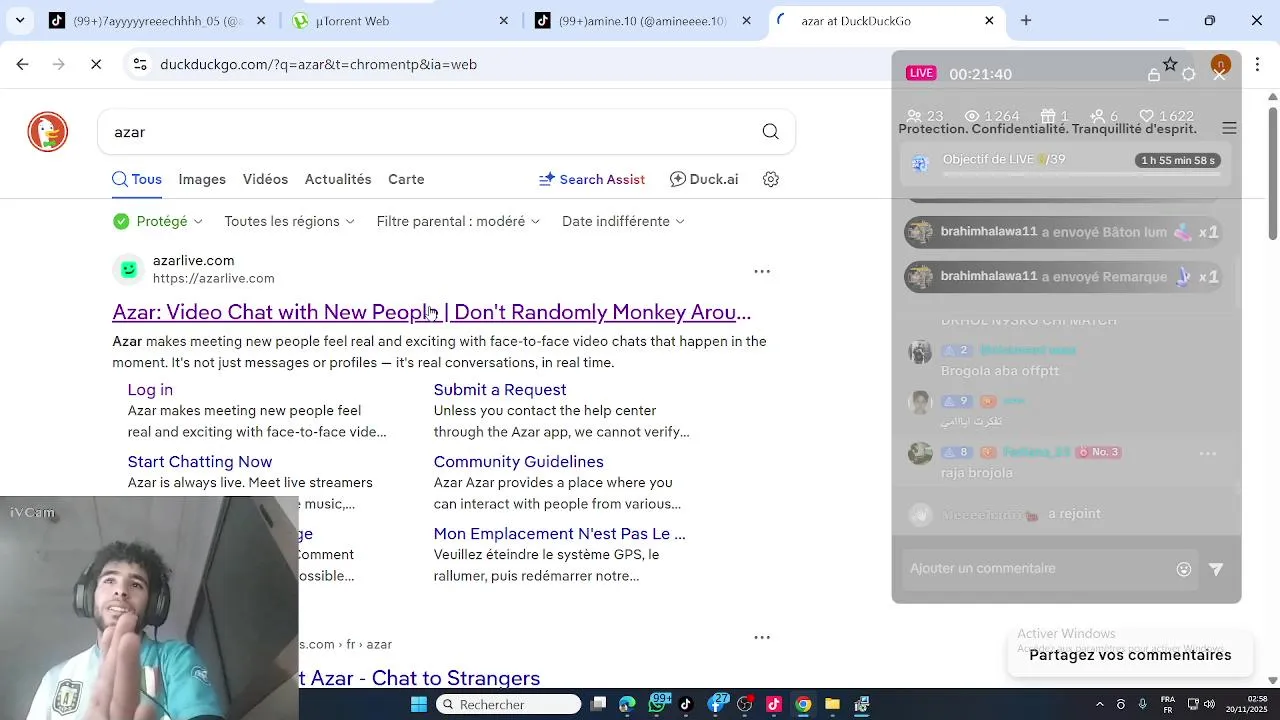Switch to Images search tab
The image size is (1280, 720).
(202, 179)
